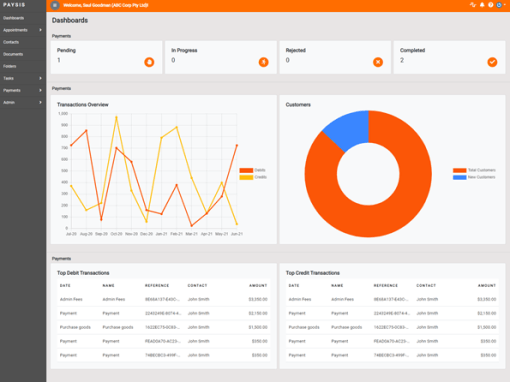Screen dimensions: 510x382
Task: Click $1,500.00 amount in Top Credit table
Action: pos(487,327)
